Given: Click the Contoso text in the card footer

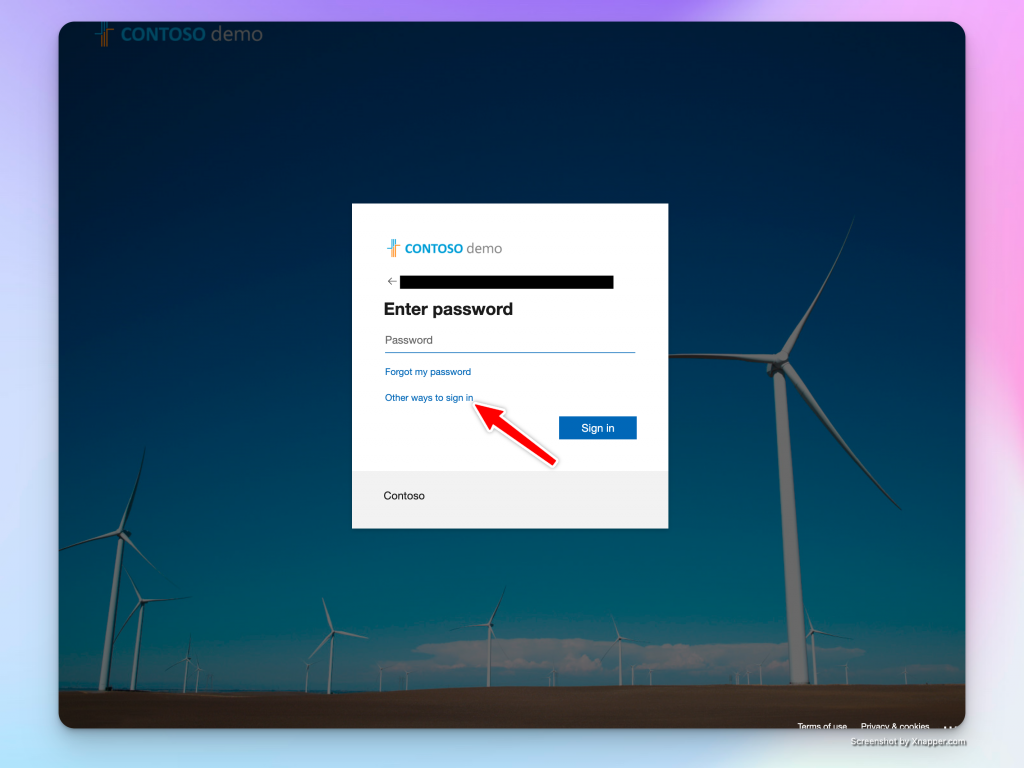Looking at the screenshot, I should [x=404, y=496].
